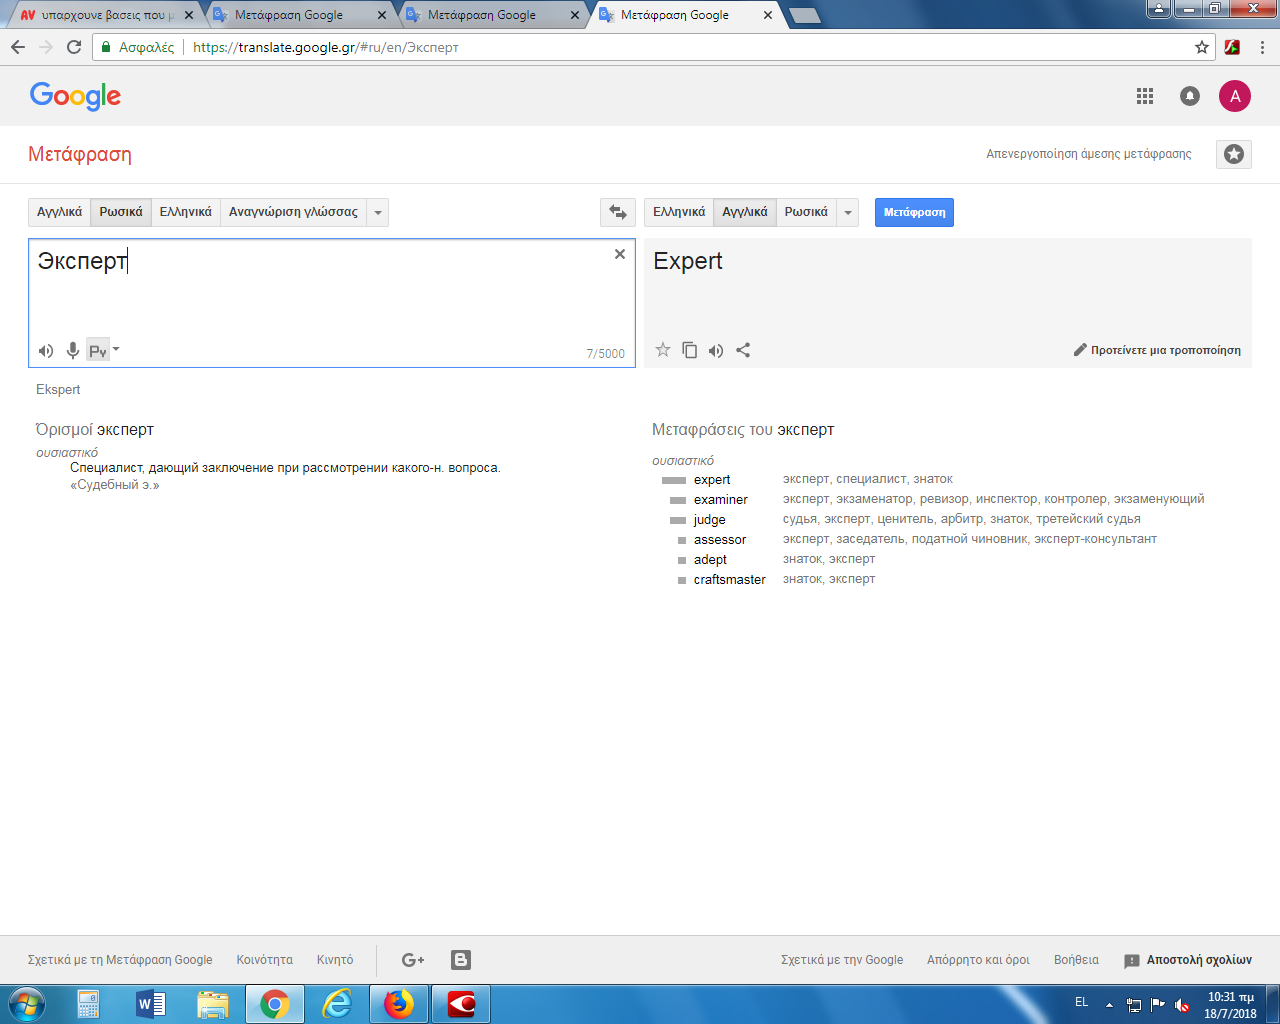Select Ελληνικά as target language
This screenshot has width=1280, height=1024.
tap(679, 212)
